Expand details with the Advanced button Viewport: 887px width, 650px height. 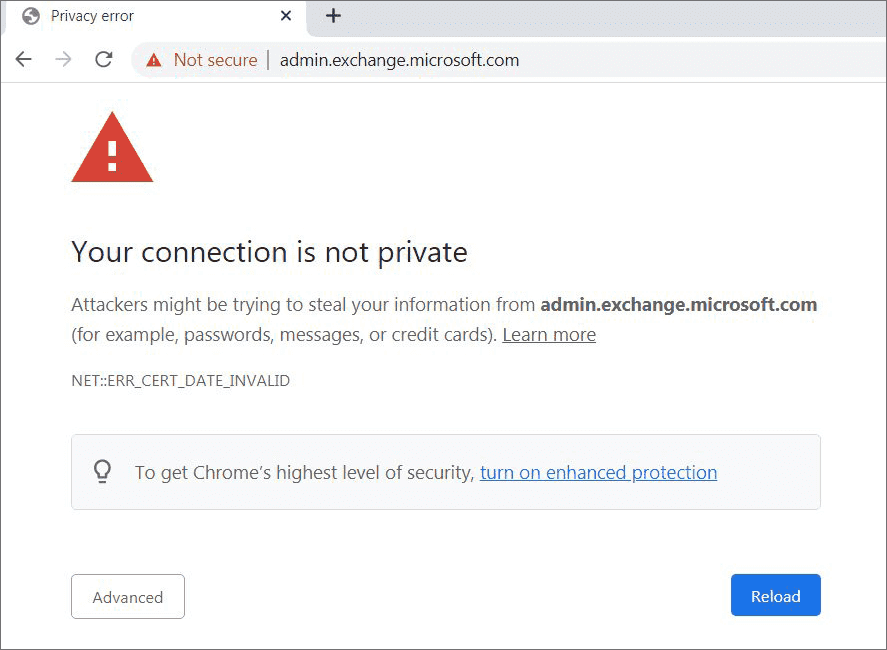click(128, 597)
